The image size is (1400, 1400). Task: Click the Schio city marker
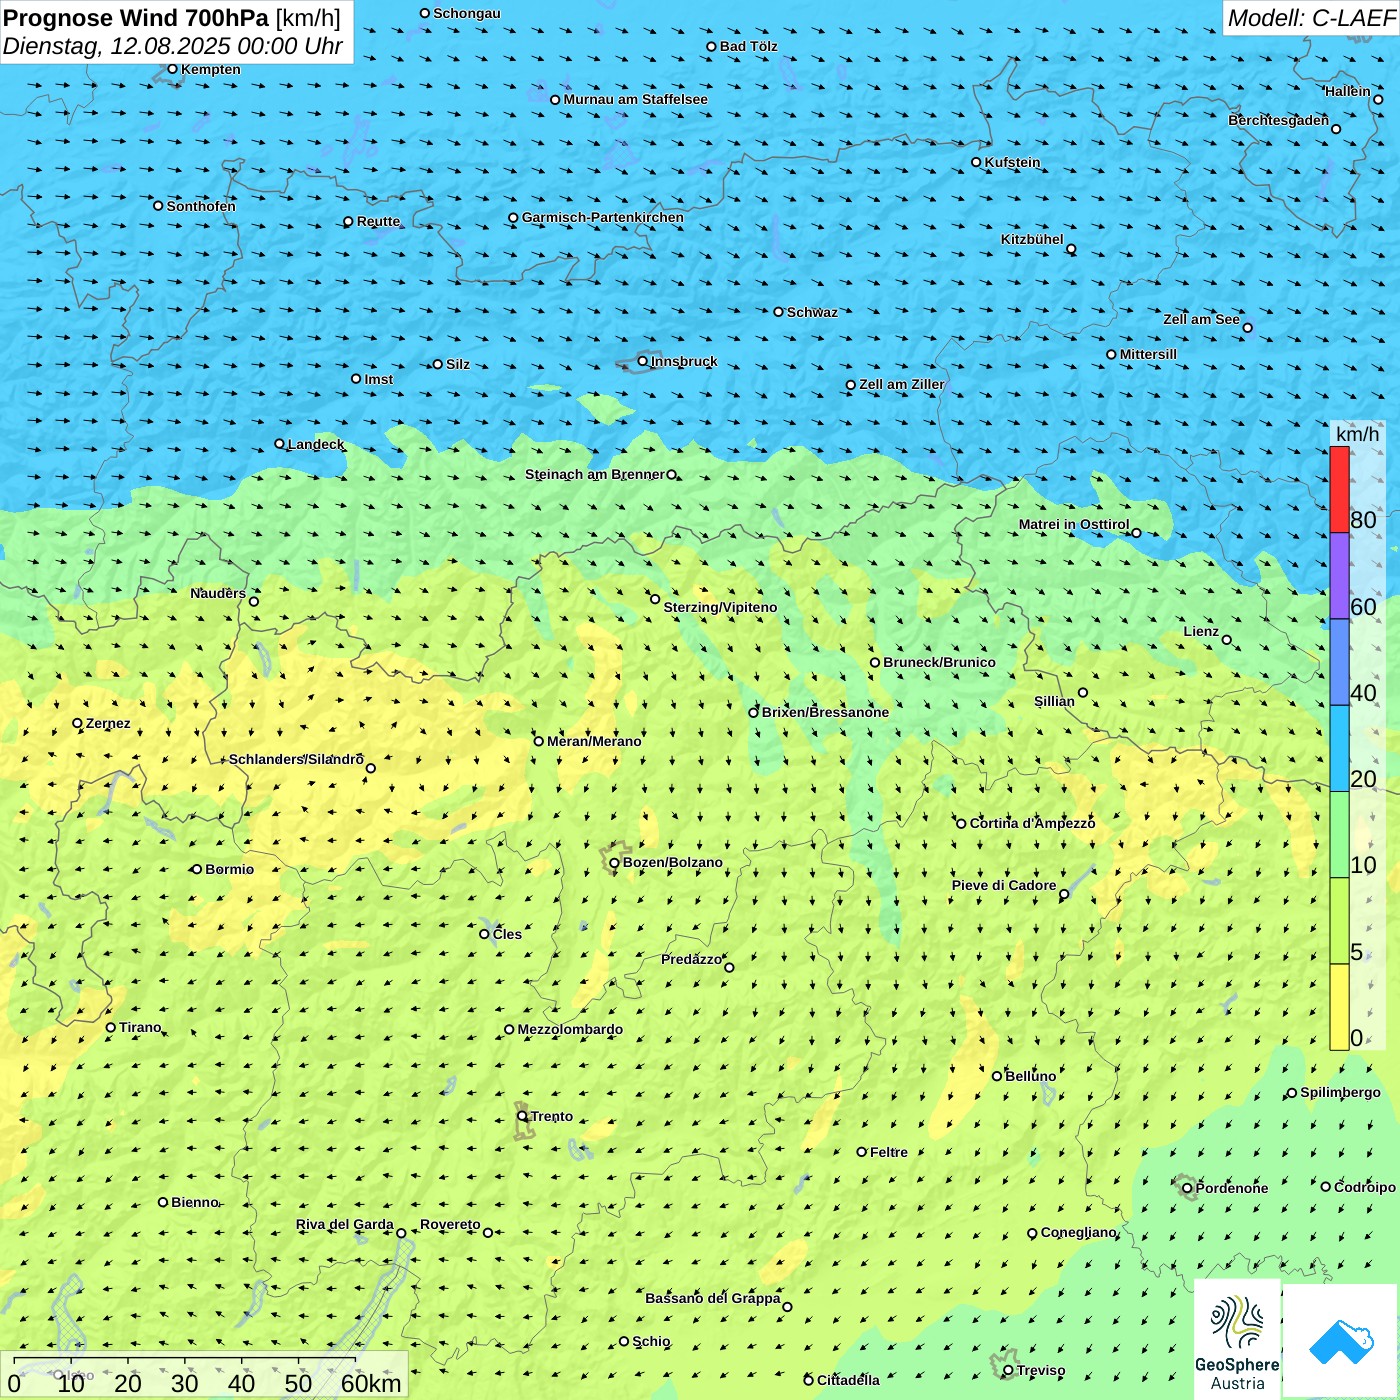pos(624,1341)
